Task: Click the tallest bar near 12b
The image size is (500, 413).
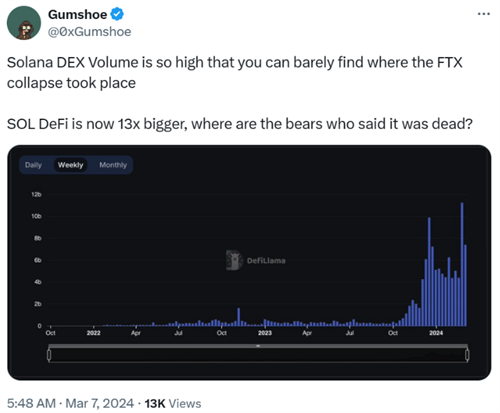Action: pos(462,264)
